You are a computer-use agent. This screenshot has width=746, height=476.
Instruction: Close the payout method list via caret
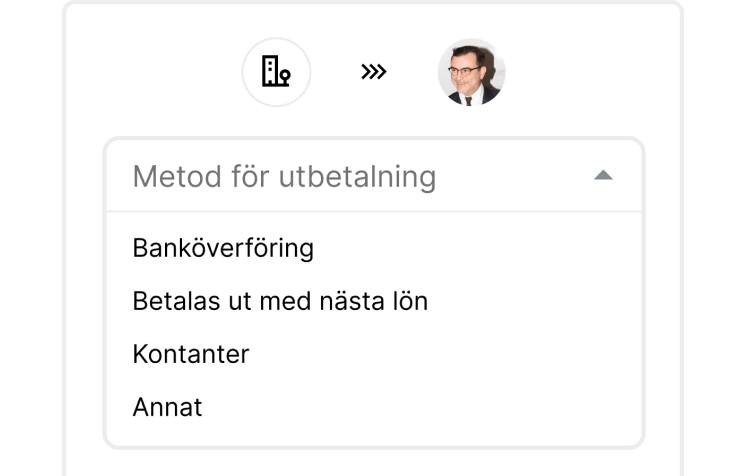[x=602, y=176]
